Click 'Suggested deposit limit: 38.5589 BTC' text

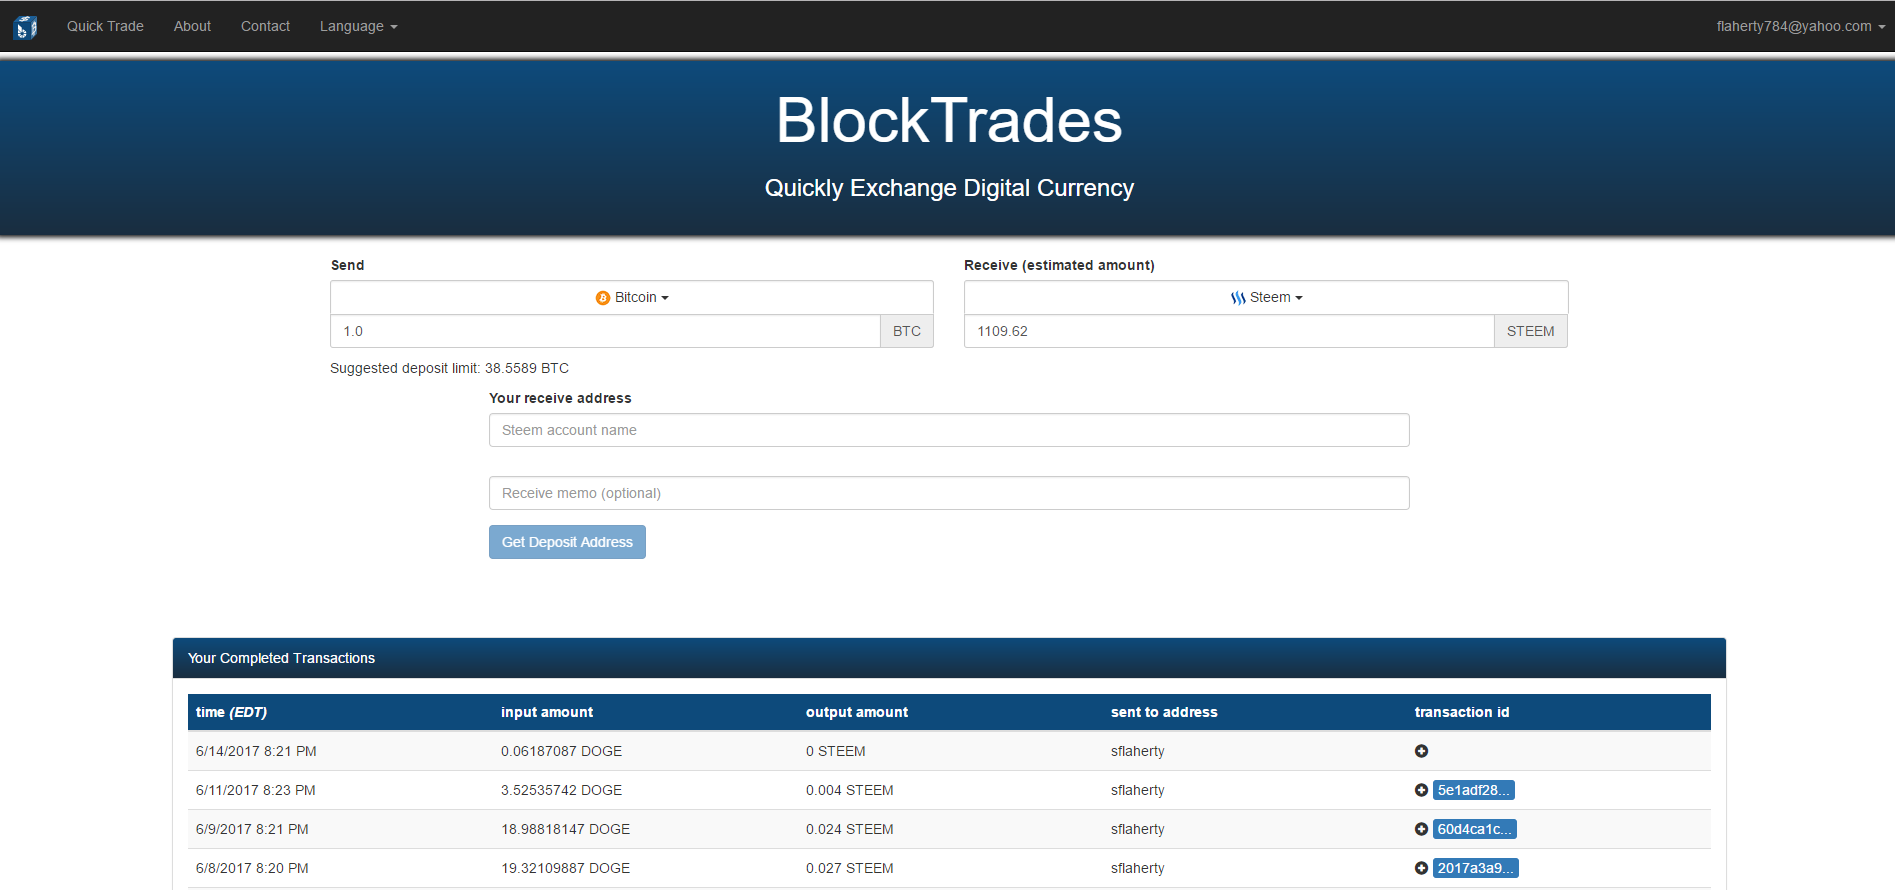click(449, 368)
